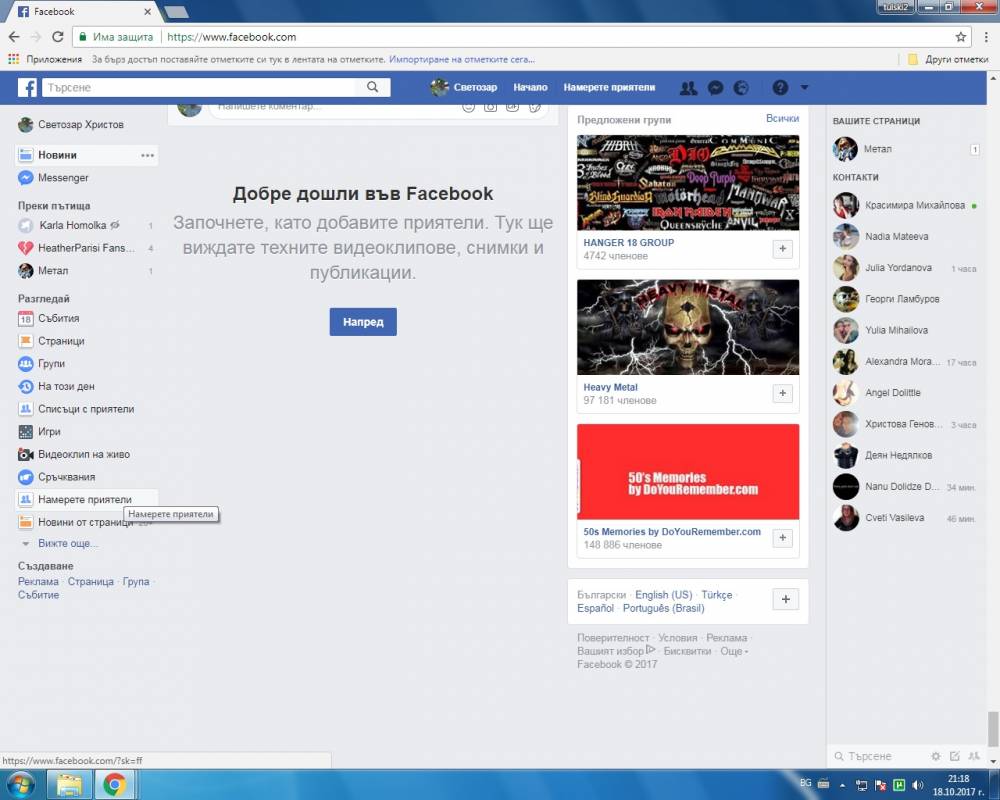
Task: Click the volume speaker icon in system tray
Action: 918,785
